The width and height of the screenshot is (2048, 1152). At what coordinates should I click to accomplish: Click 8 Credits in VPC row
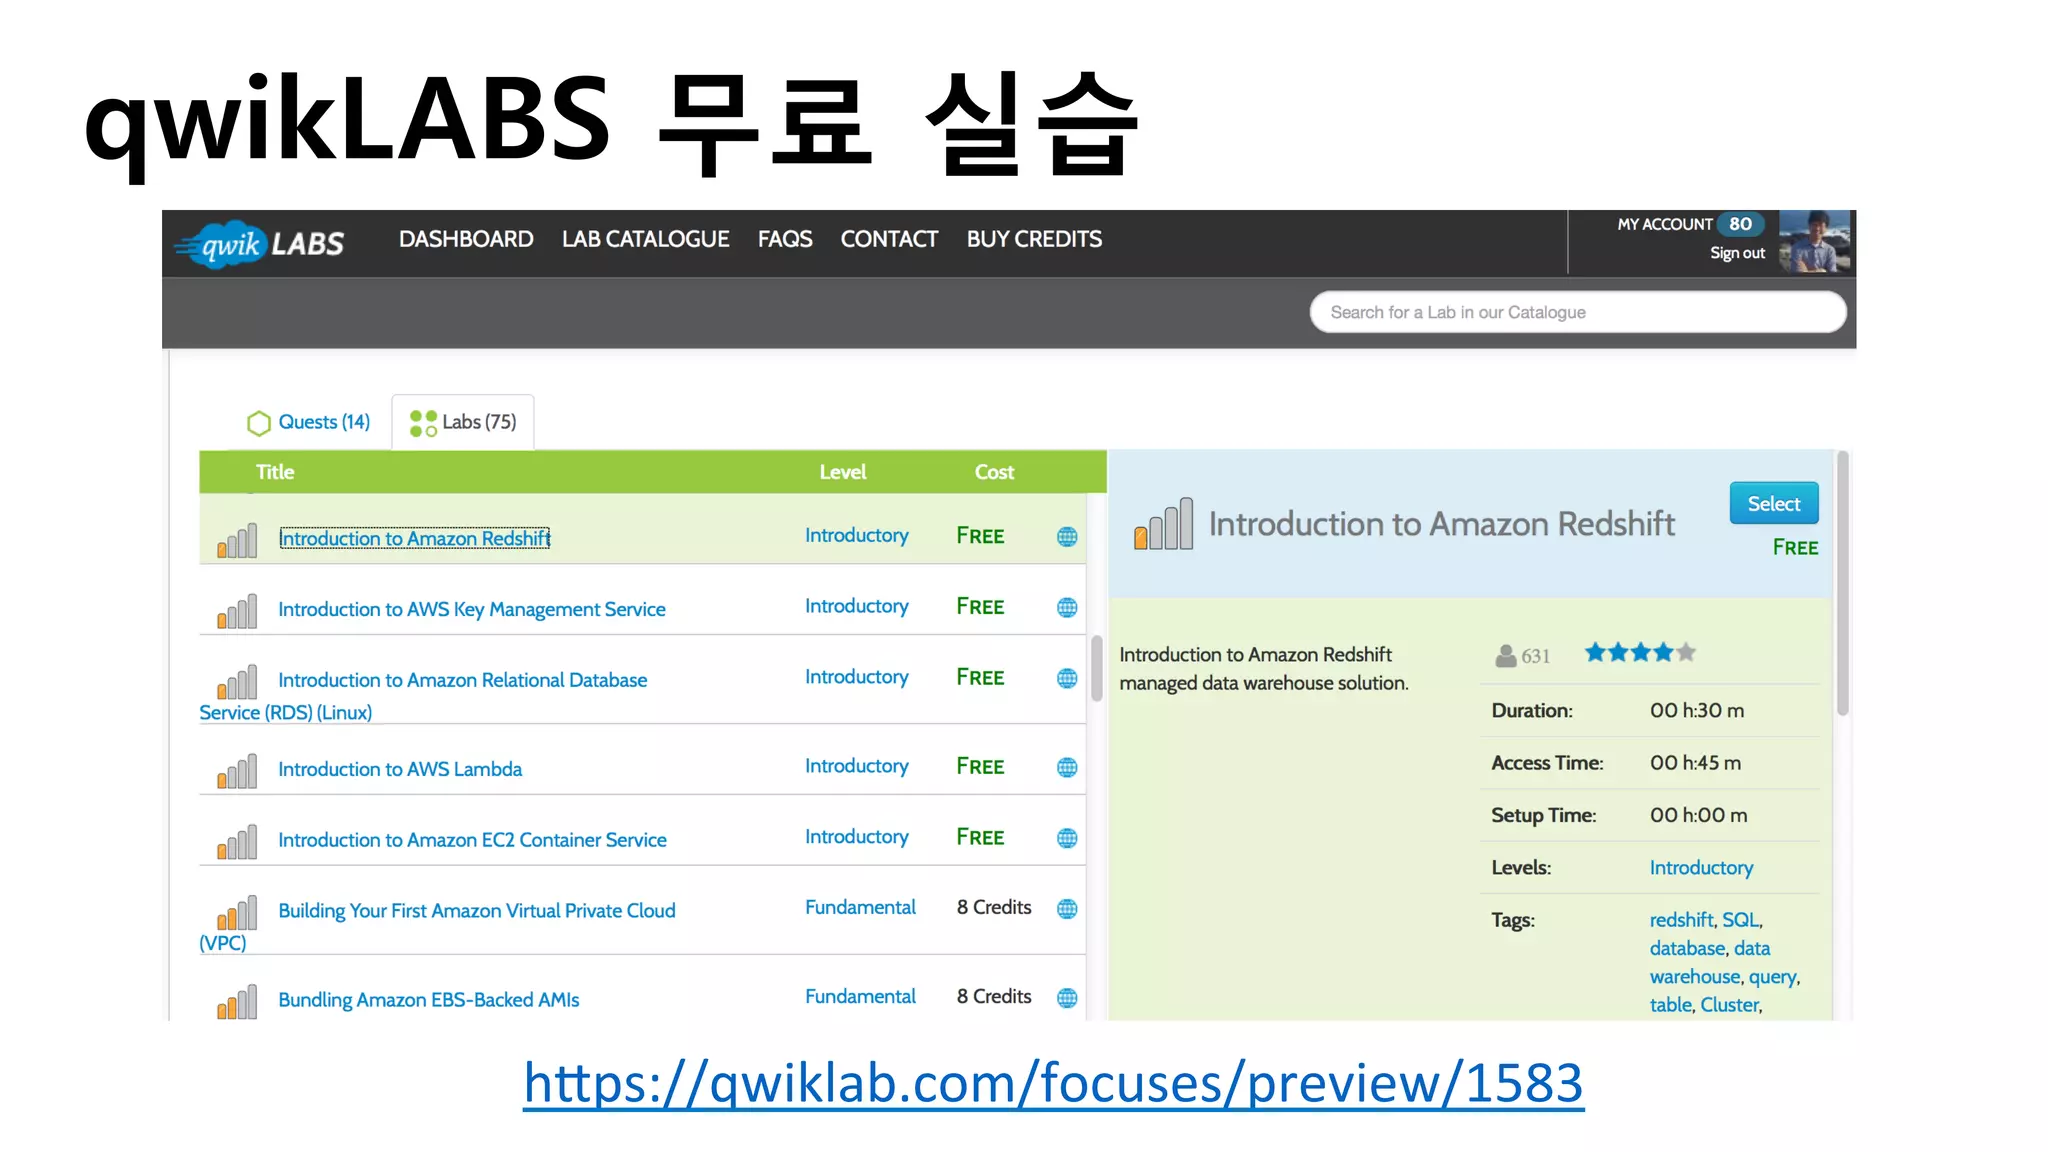tap(994, 907)
